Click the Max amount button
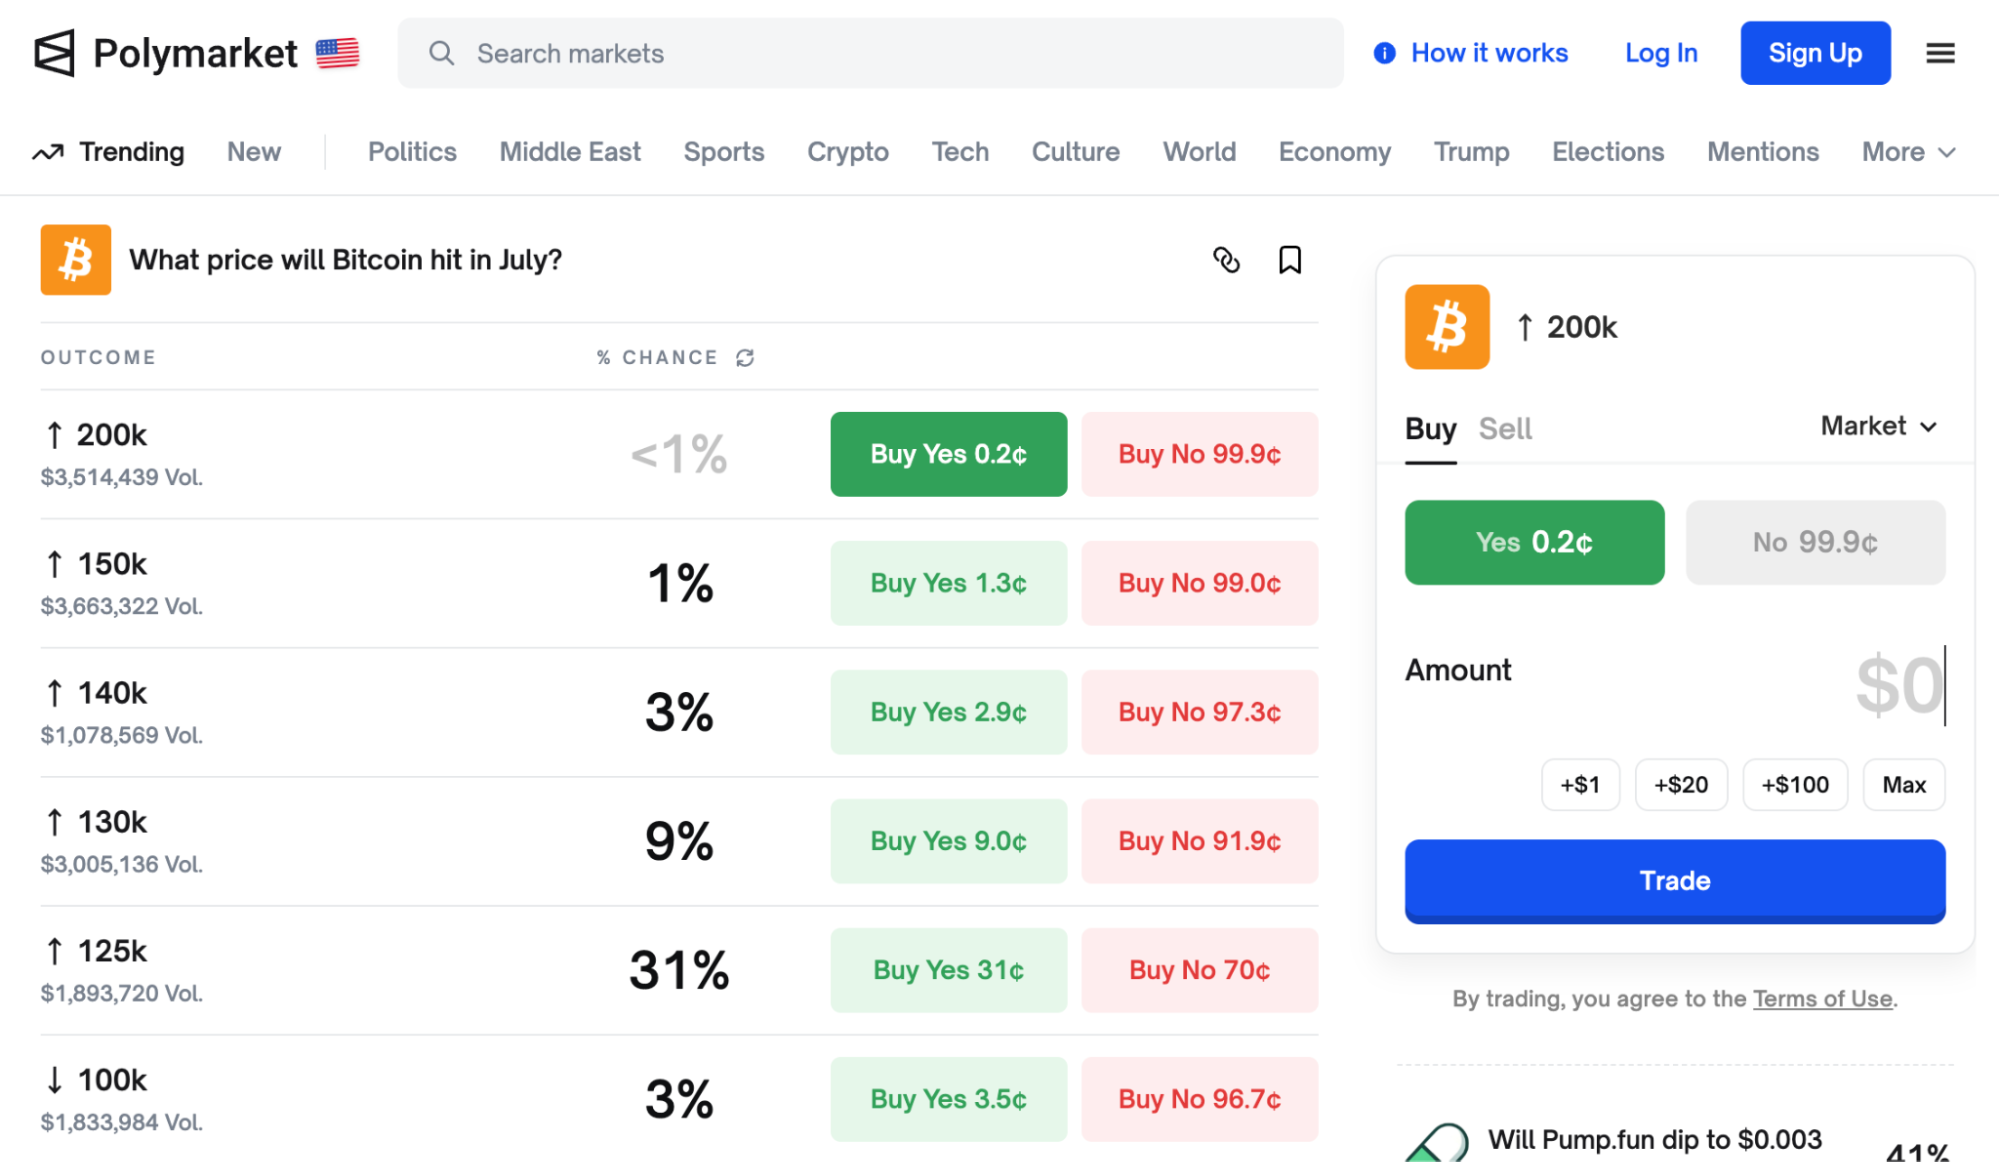The image size is (1999, 1162). pos(1904,784)
